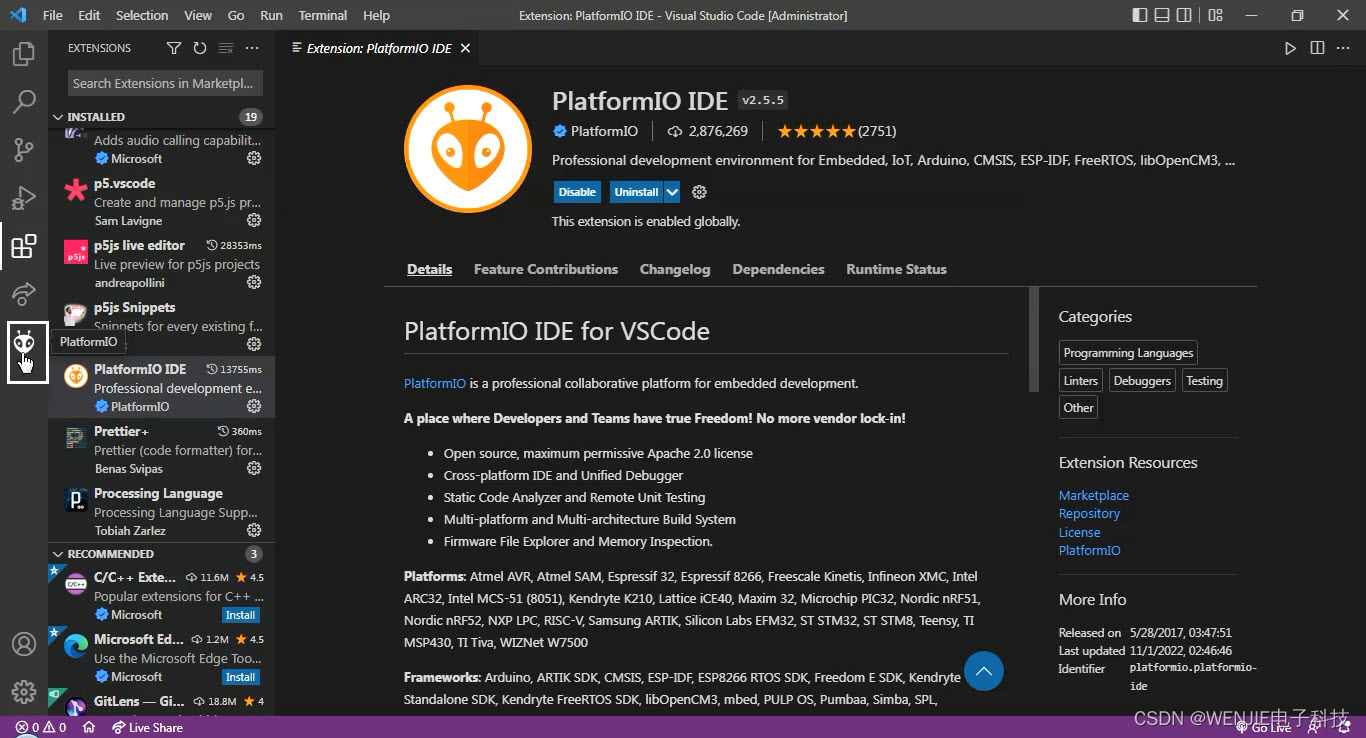Click PlatformIO Home icon in status bar

click(88, 727)
